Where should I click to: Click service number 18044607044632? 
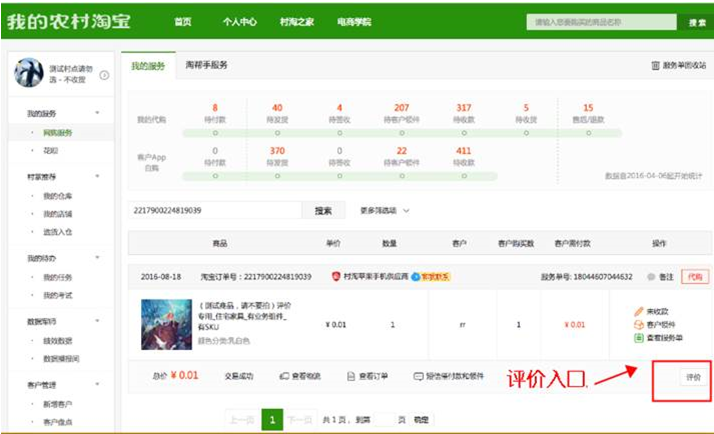(x=603, y=277)
